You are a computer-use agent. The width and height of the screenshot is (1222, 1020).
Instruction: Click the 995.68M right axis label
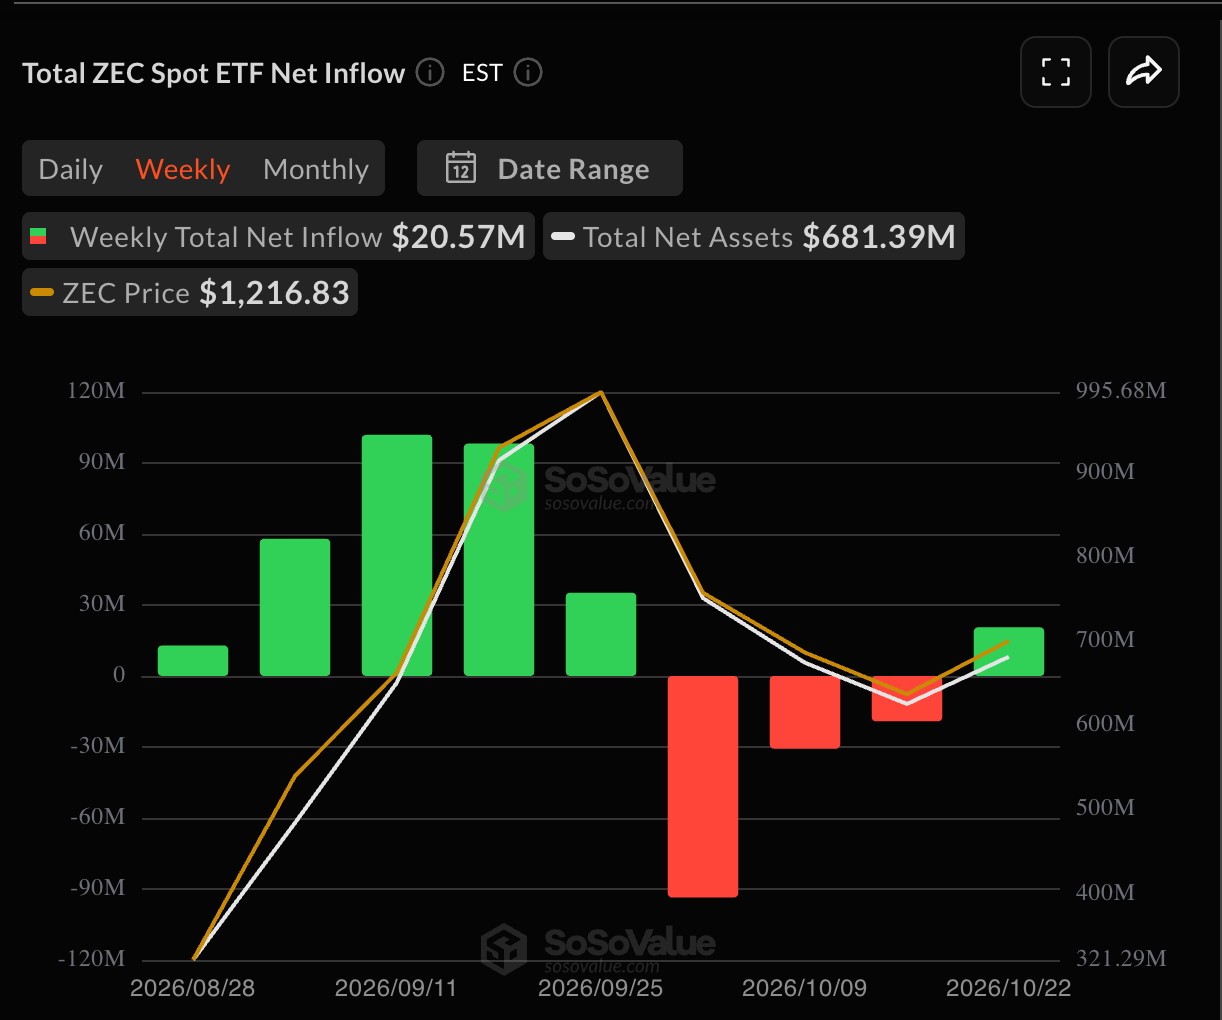pyautogui.click(x=1121, y=391)
